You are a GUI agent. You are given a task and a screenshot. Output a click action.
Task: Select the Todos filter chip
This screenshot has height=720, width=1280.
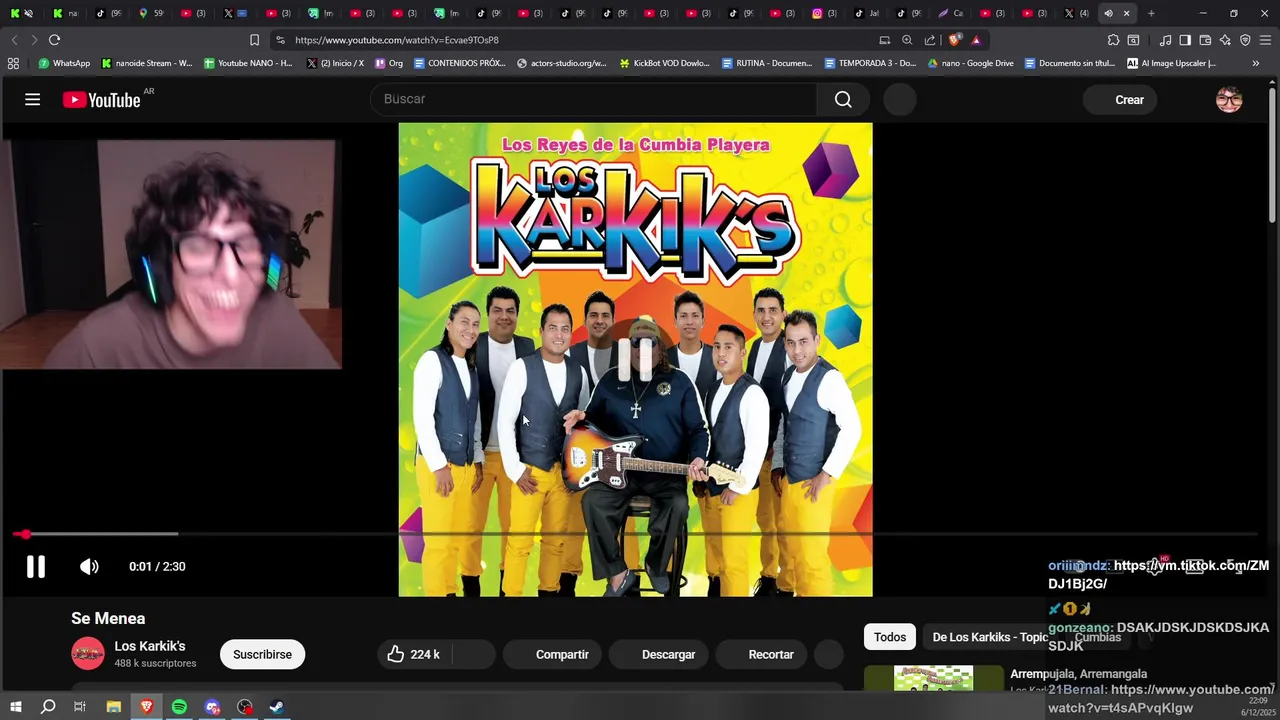coord(890,637)
